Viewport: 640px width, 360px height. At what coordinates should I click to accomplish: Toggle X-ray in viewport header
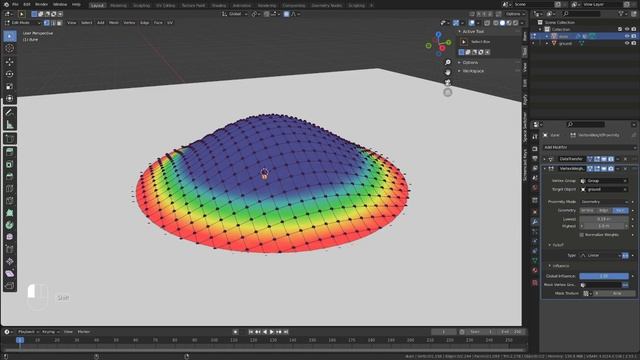pyautogui.click(x=487, y=23)
